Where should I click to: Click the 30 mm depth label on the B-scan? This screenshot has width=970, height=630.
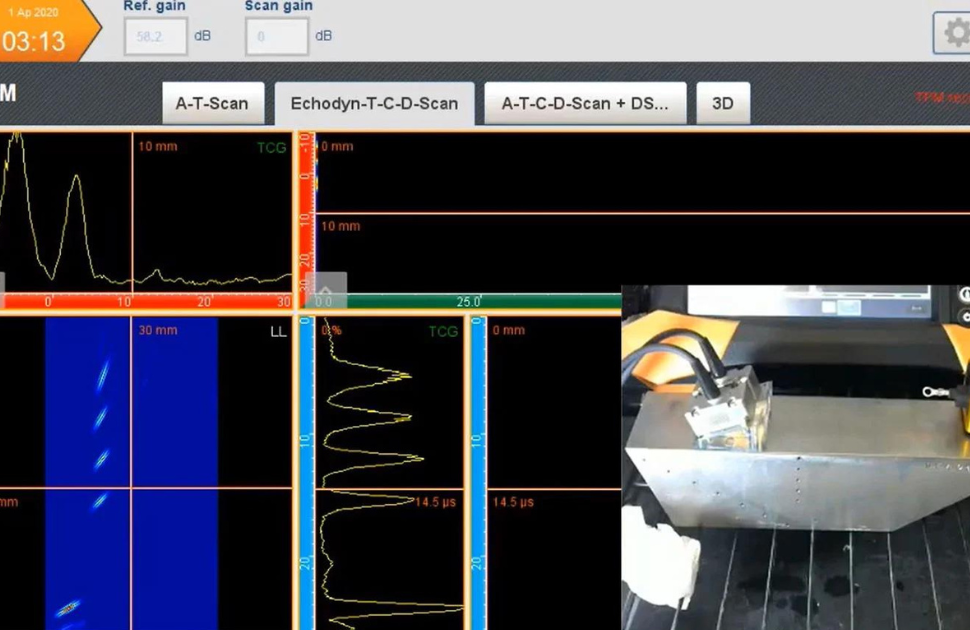(x=156, y=330)
